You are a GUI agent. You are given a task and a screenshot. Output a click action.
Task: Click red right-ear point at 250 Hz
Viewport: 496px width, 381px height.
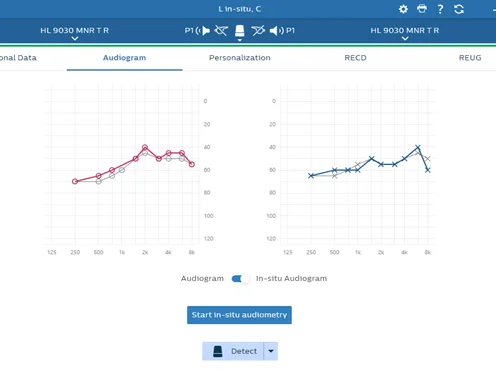75,181
